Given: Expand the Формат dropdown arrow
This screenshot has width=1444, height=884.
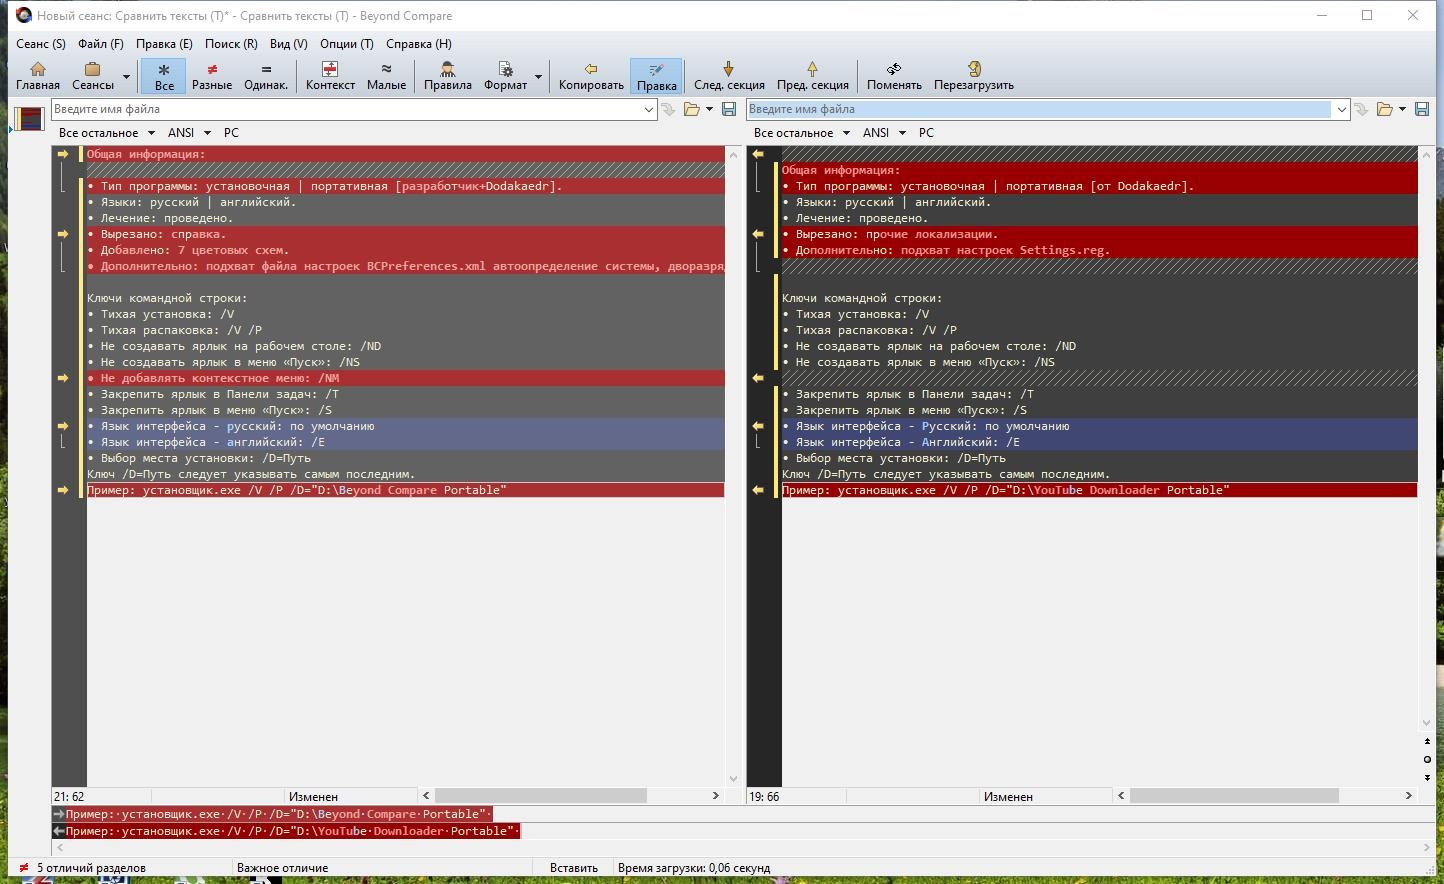Looking at the screenshot, I should [538, 77].
